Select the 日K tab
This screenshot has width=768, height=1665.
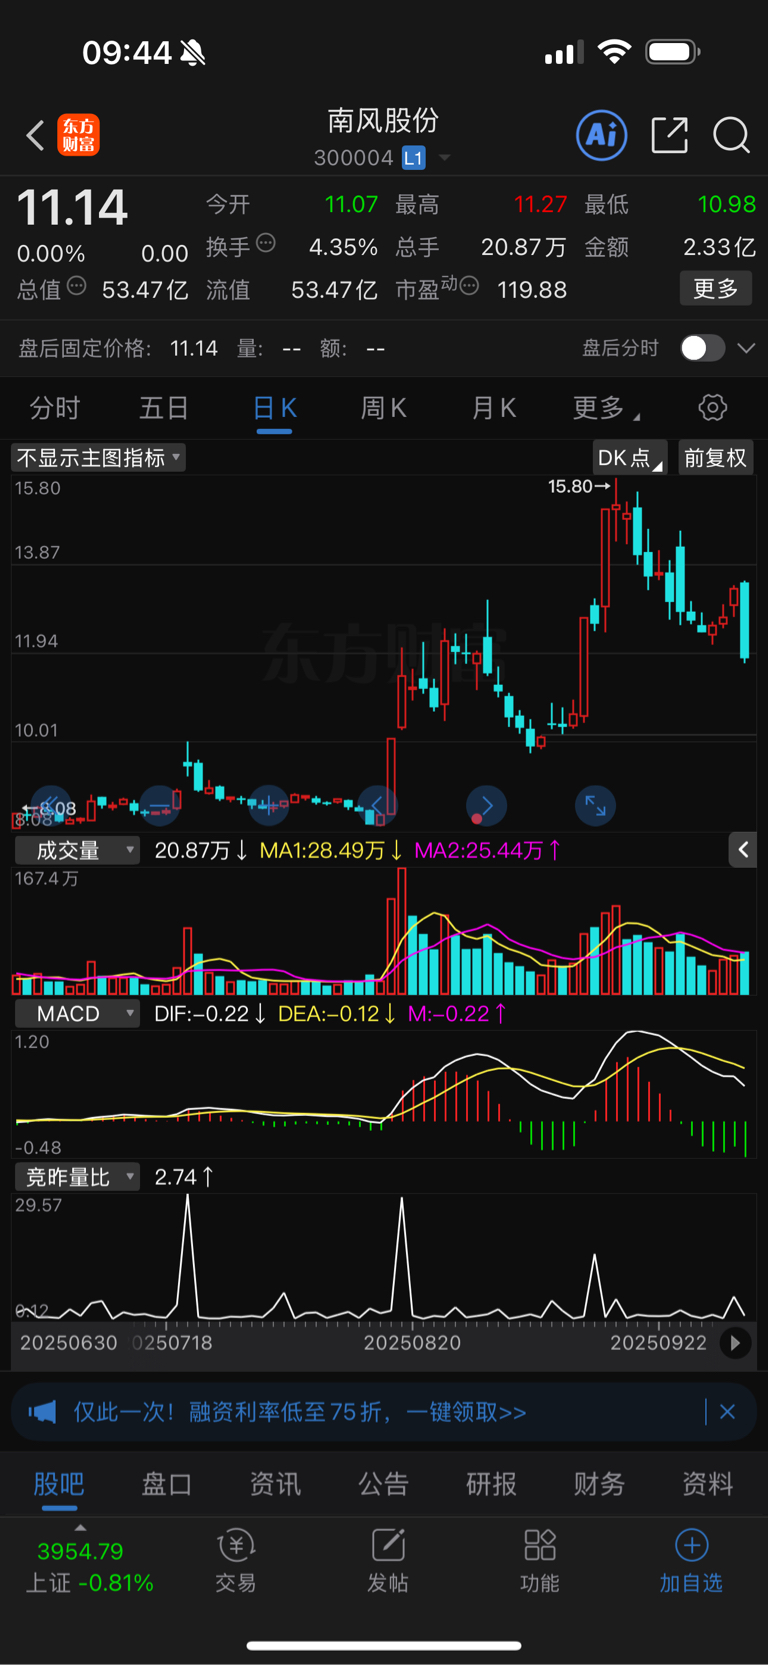tap(274, 408)
